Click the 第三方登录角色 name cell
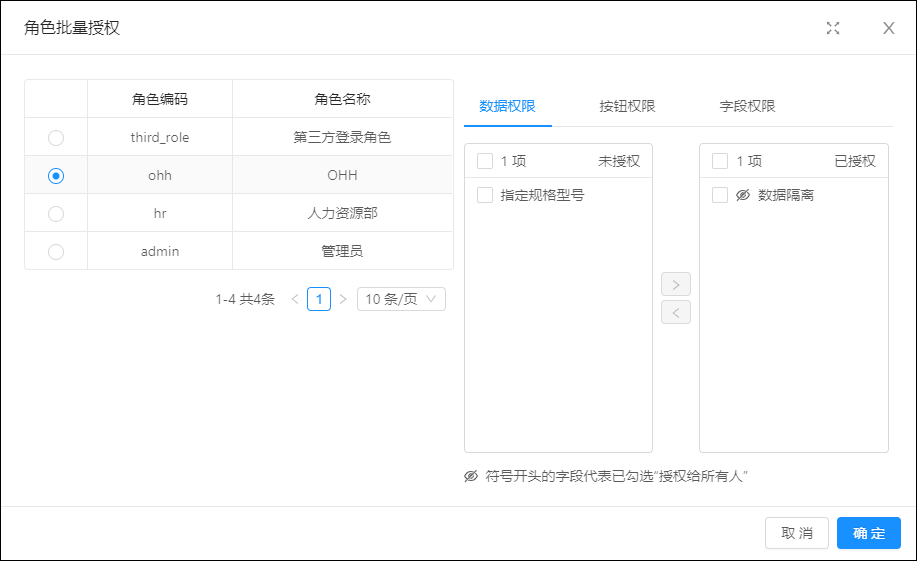The image size is (917, 561). (x=342, y=137)
